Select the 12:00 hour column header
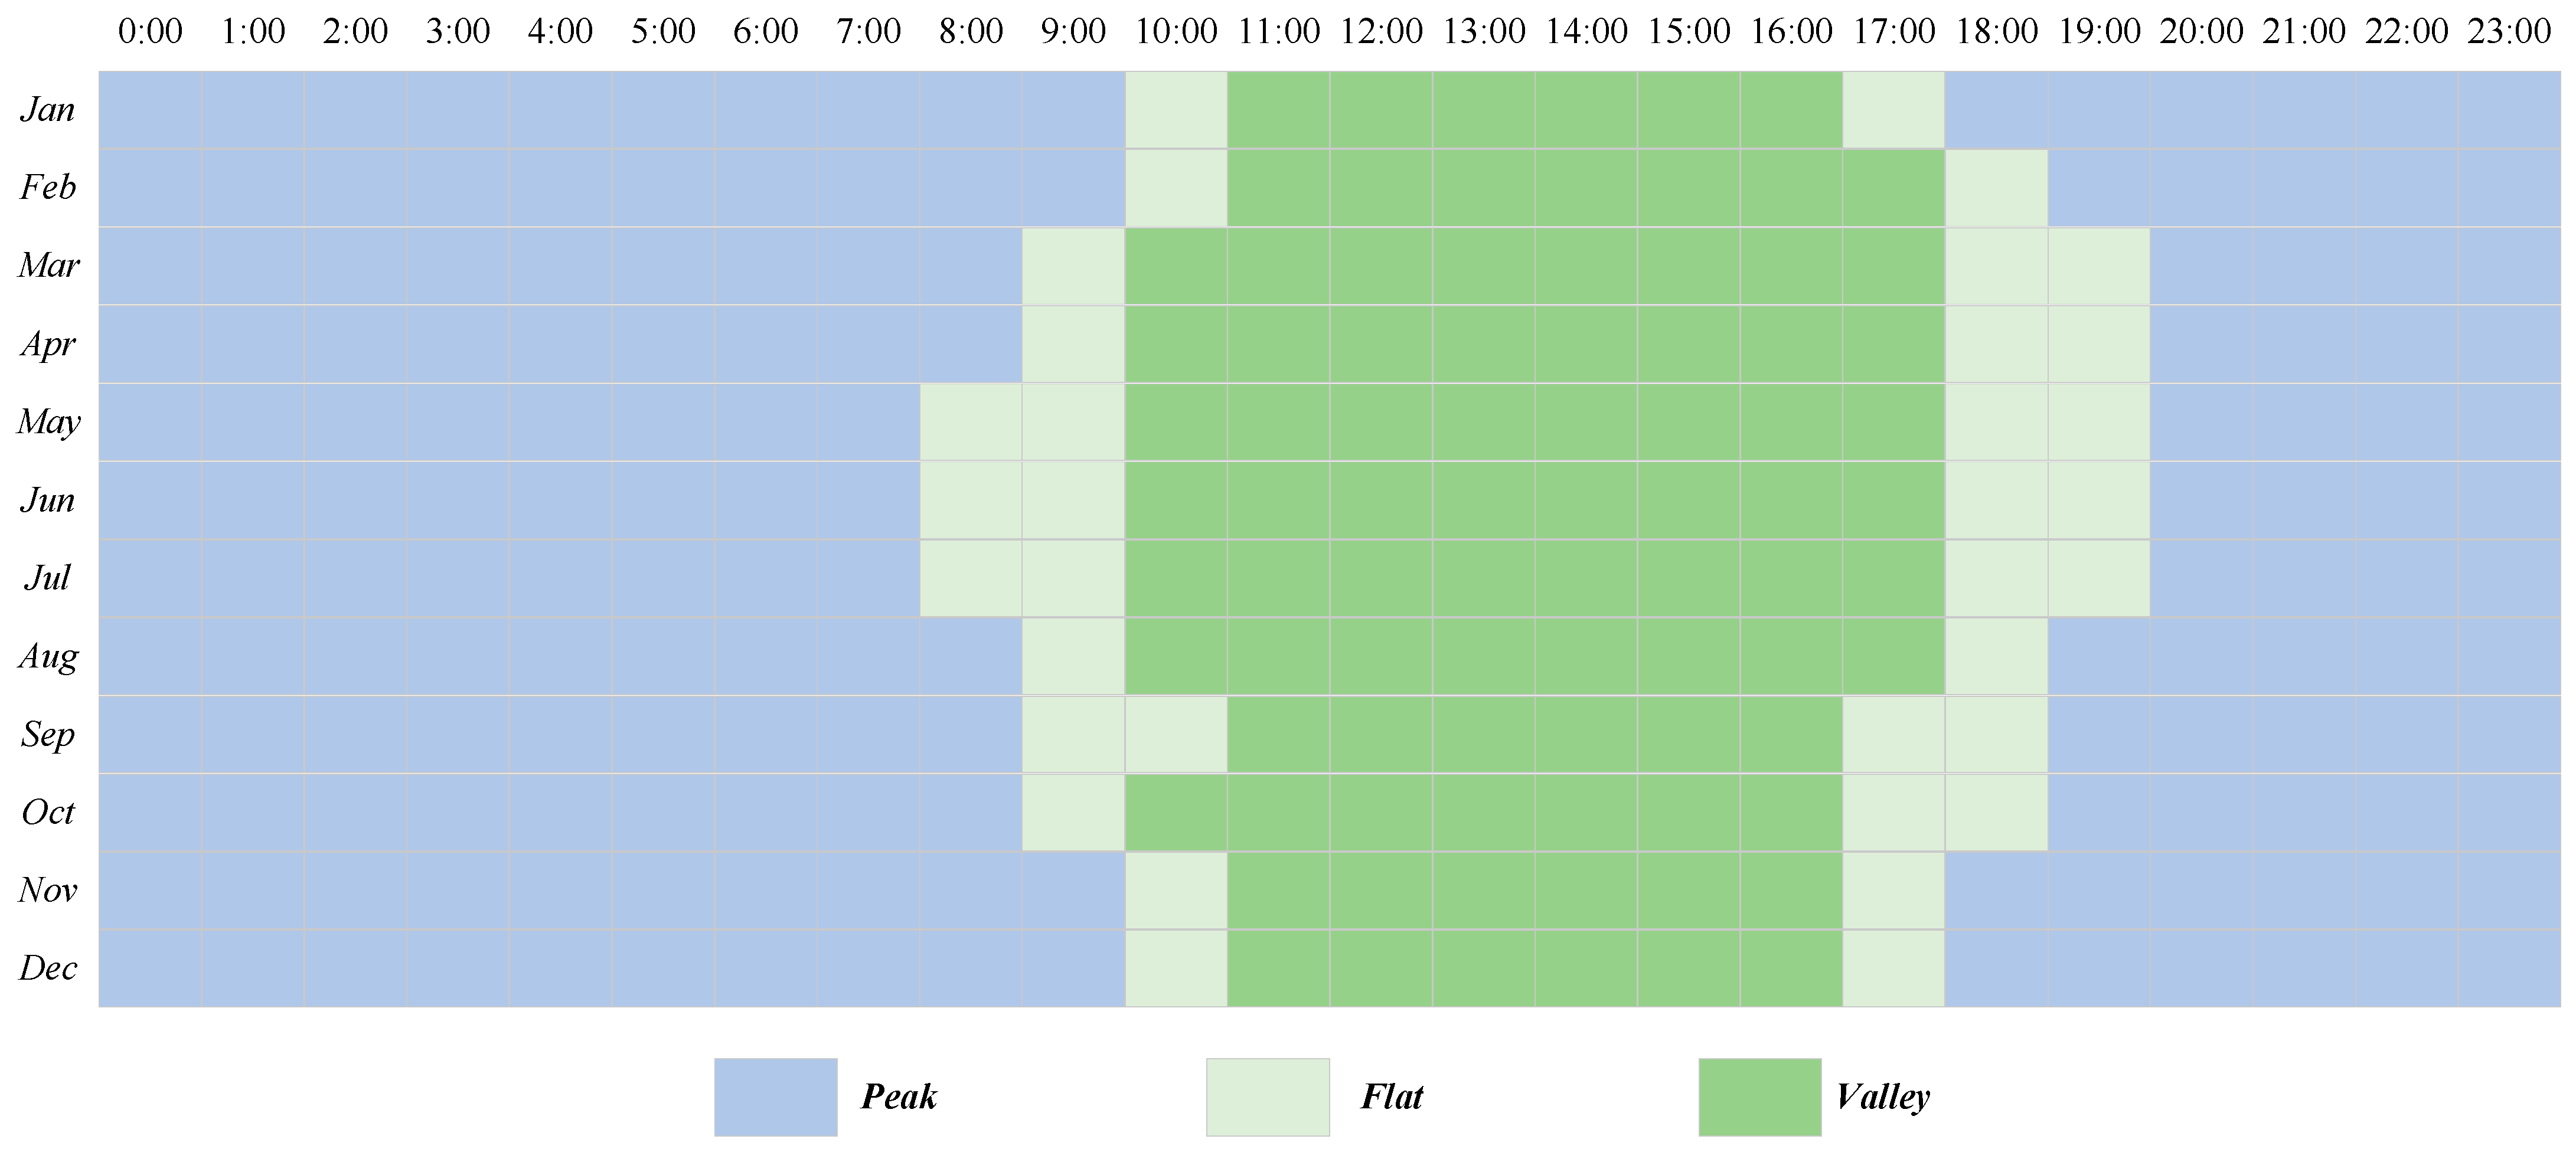 (x=1381, y=31)
